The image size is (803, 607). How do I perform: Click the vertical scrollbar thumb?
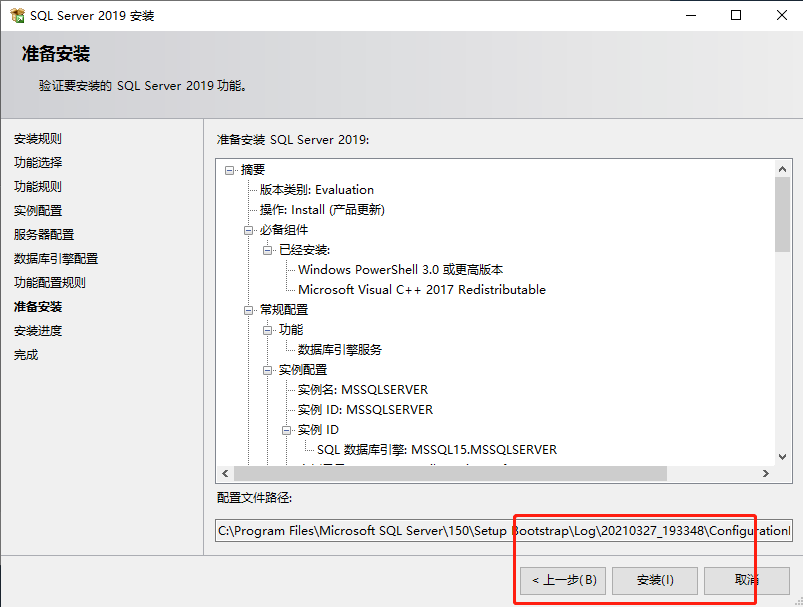point(783,215)
